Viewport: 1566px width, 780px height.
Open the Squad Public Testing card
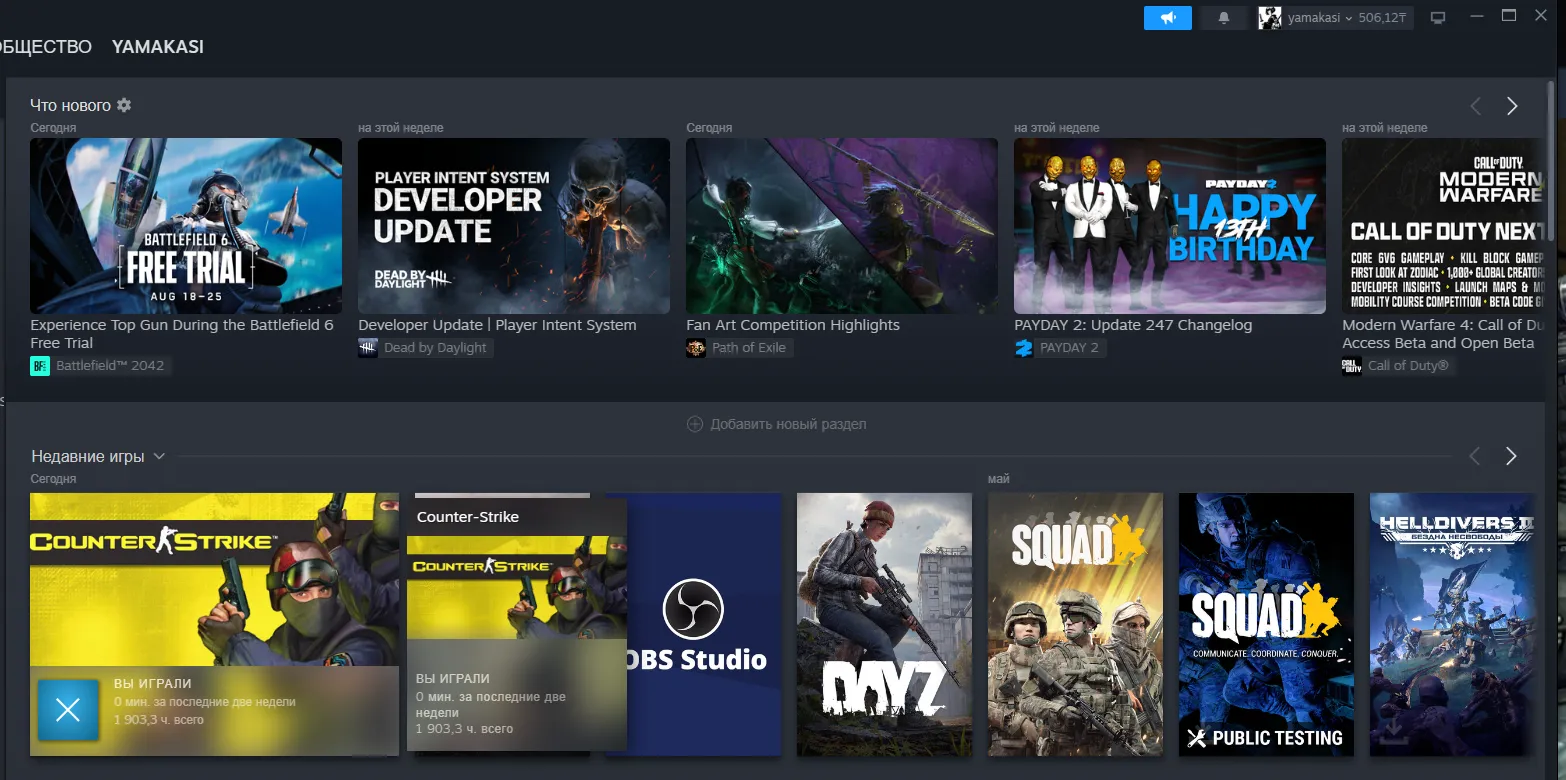1266,624
